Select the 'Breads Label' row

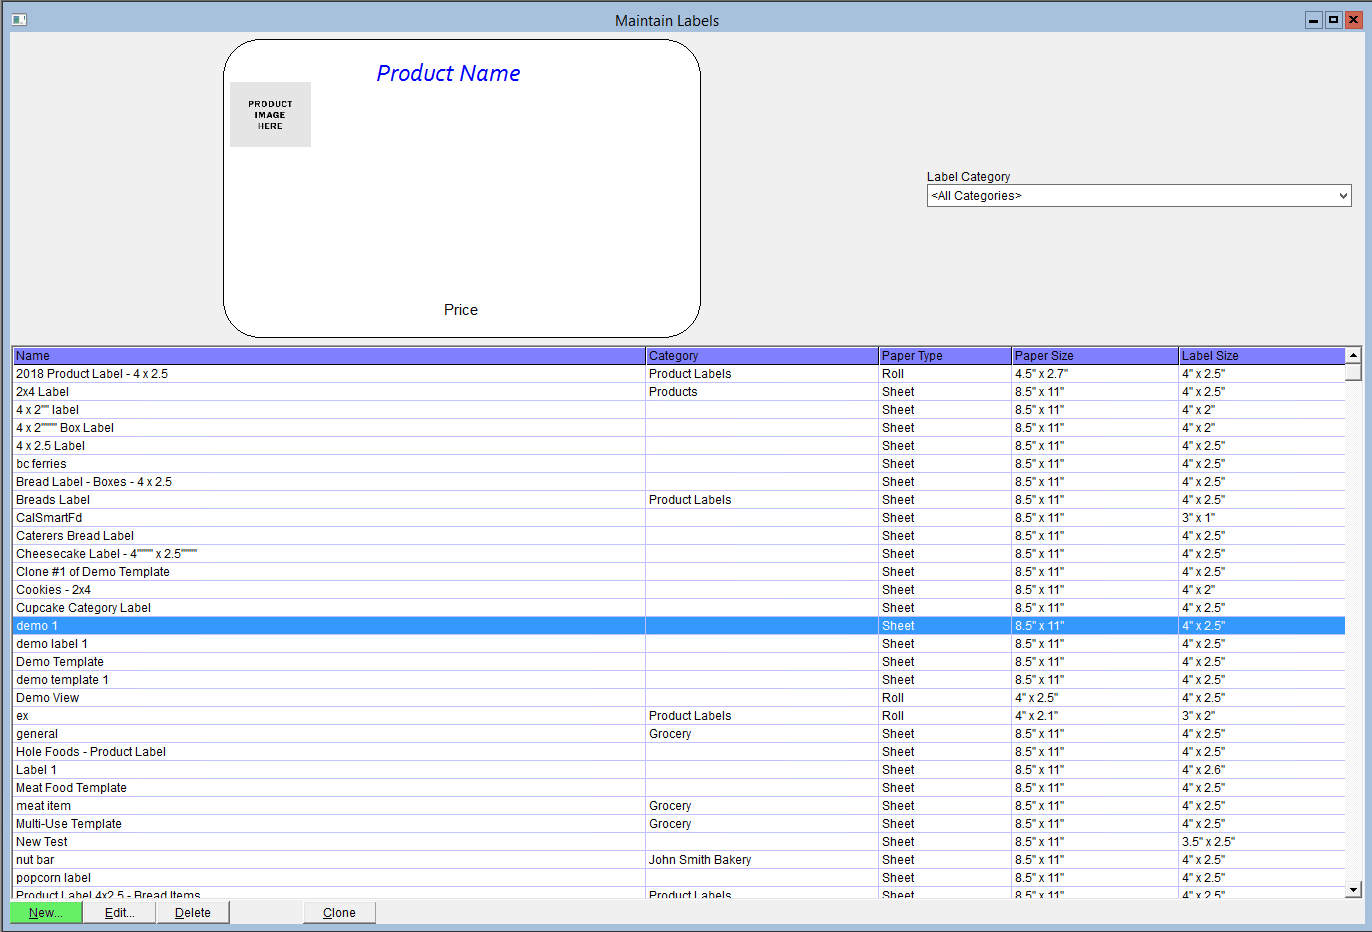pos(679,500)
